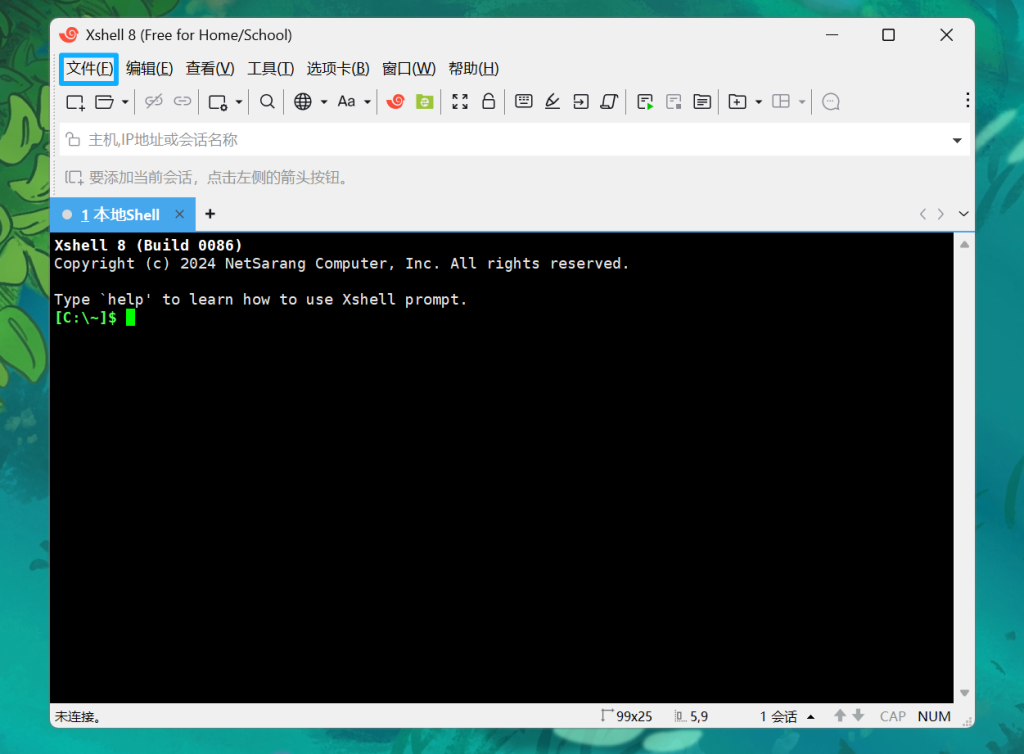Click the red Xmanager swirl toolbar icon
The width and height of the screenshot is (1024, 754).
396,101
